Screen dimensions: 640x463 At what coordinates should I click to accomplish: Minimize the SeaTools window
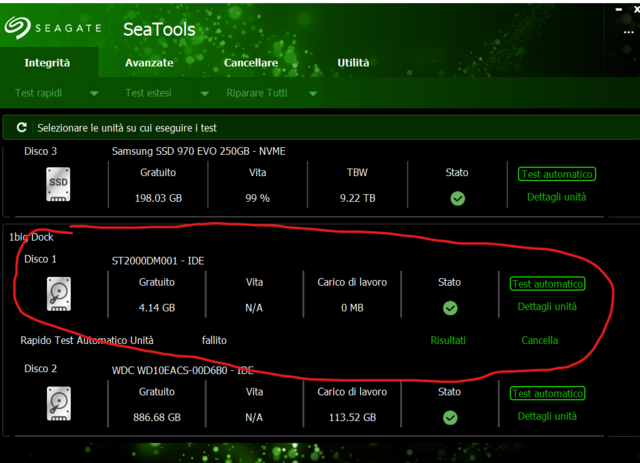619,9
